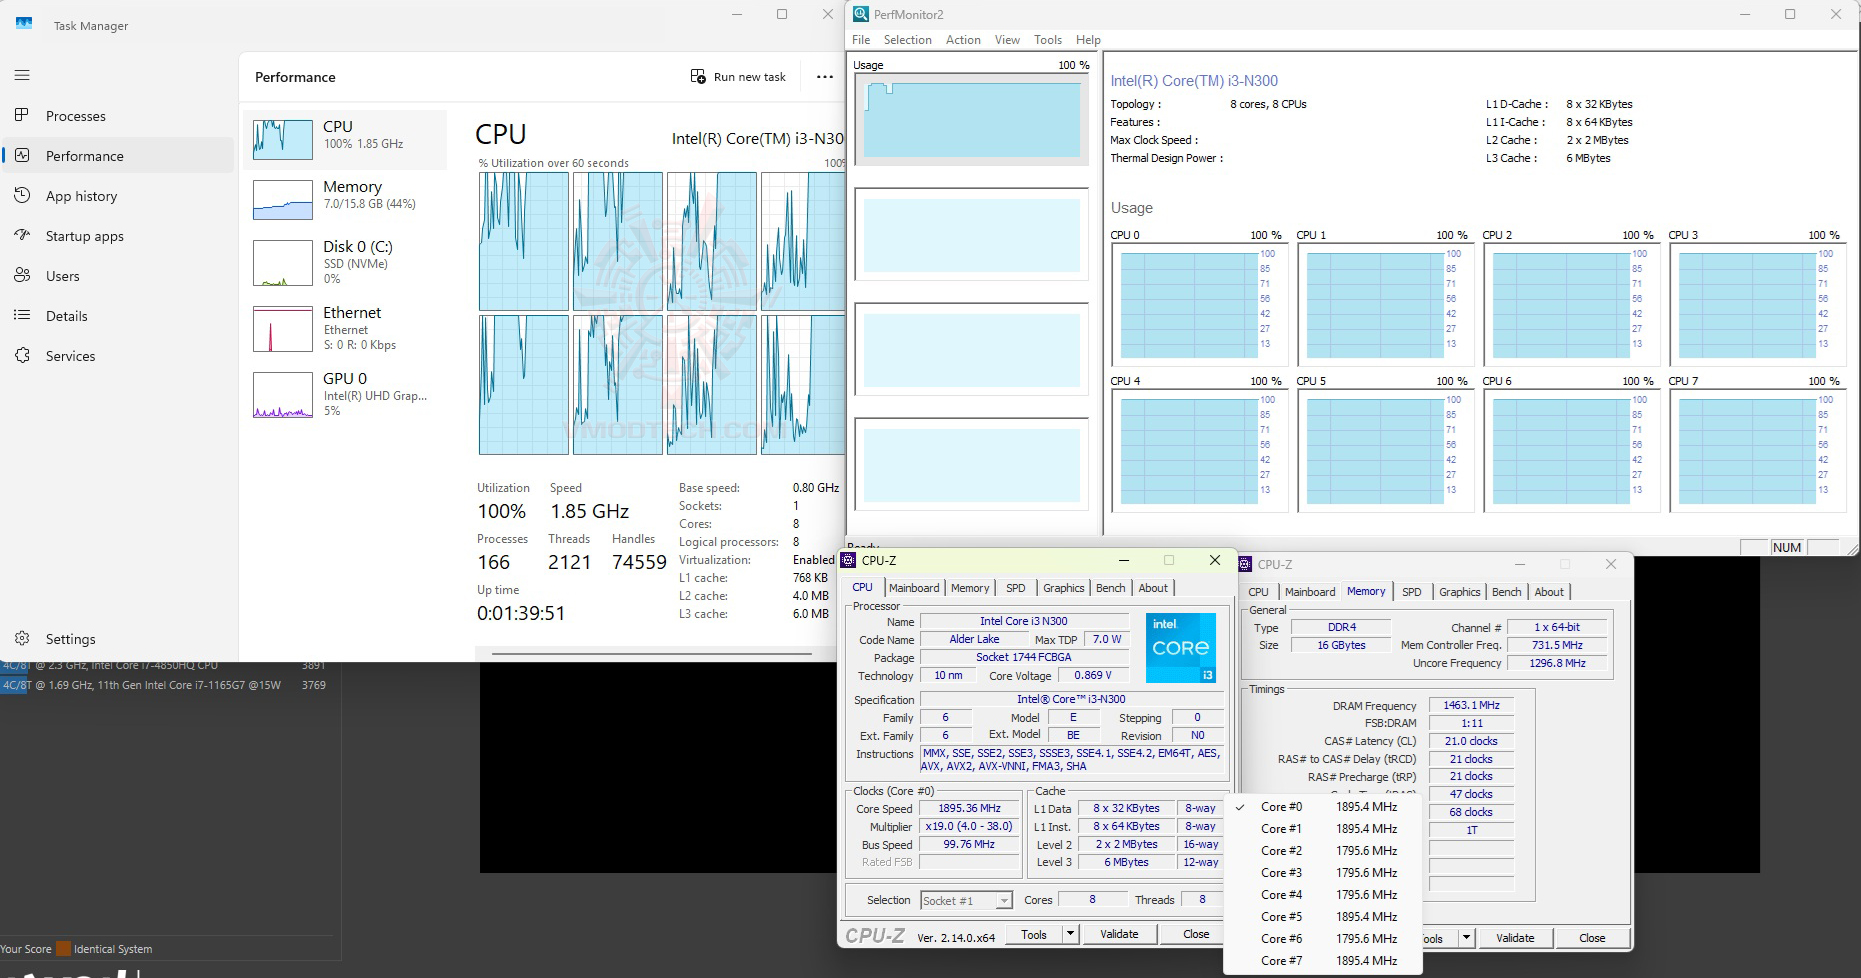The image size is (1861, 978).
Task: Click Validate in front CPU-Z window
Action: pos(1119,934)
